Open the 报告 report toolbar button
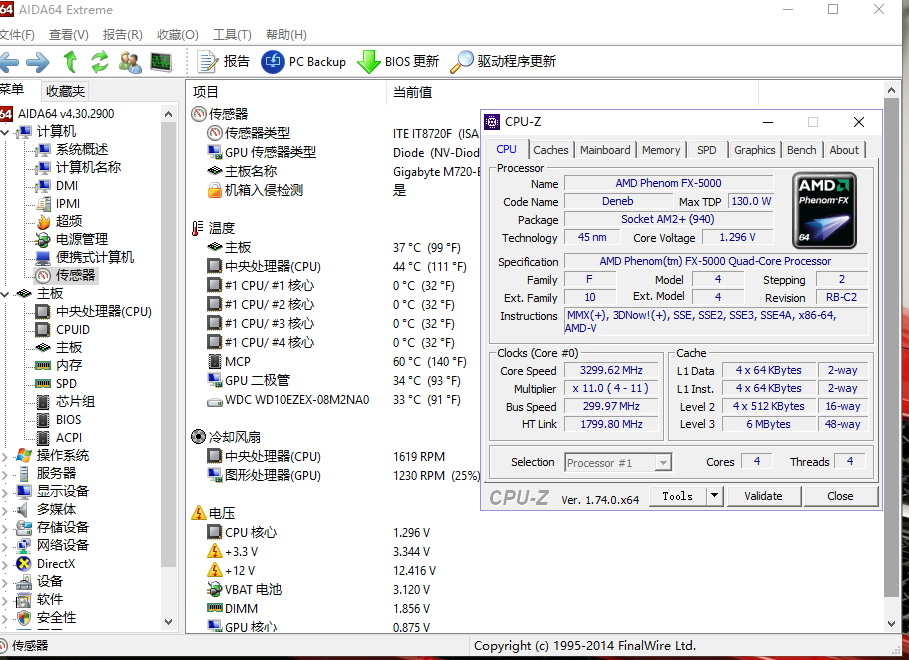The height and width of the screenshot is (660, 909). [223, 61]
